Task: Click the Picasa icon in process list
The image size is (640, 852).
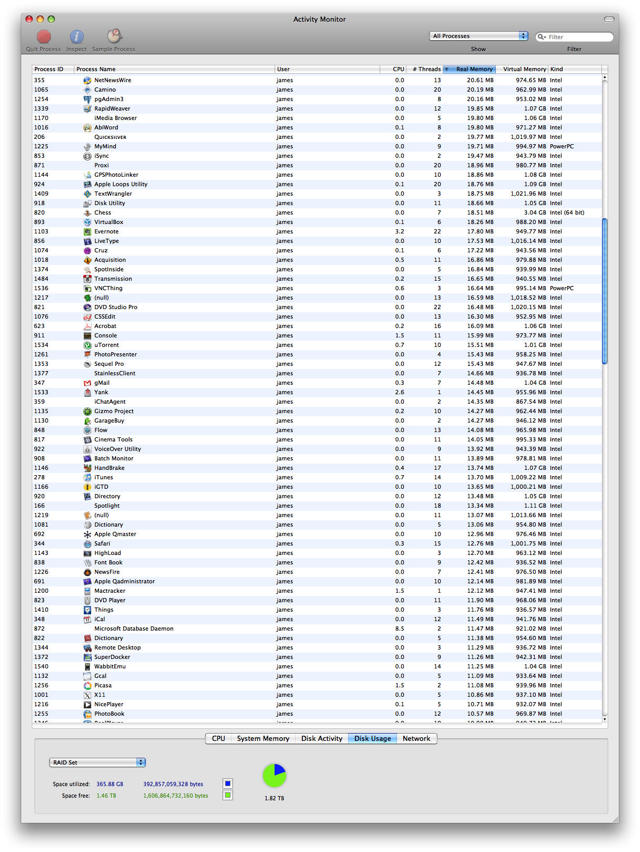Action: pos(88,685)
